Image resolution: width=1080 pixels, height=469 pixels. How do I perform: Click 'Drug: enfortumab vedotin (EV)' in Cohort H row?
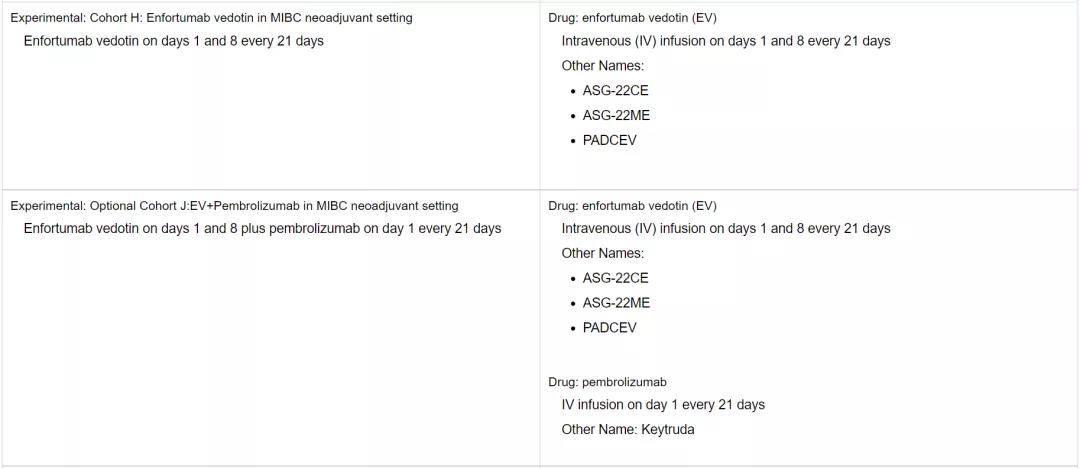tap(632, 18)
